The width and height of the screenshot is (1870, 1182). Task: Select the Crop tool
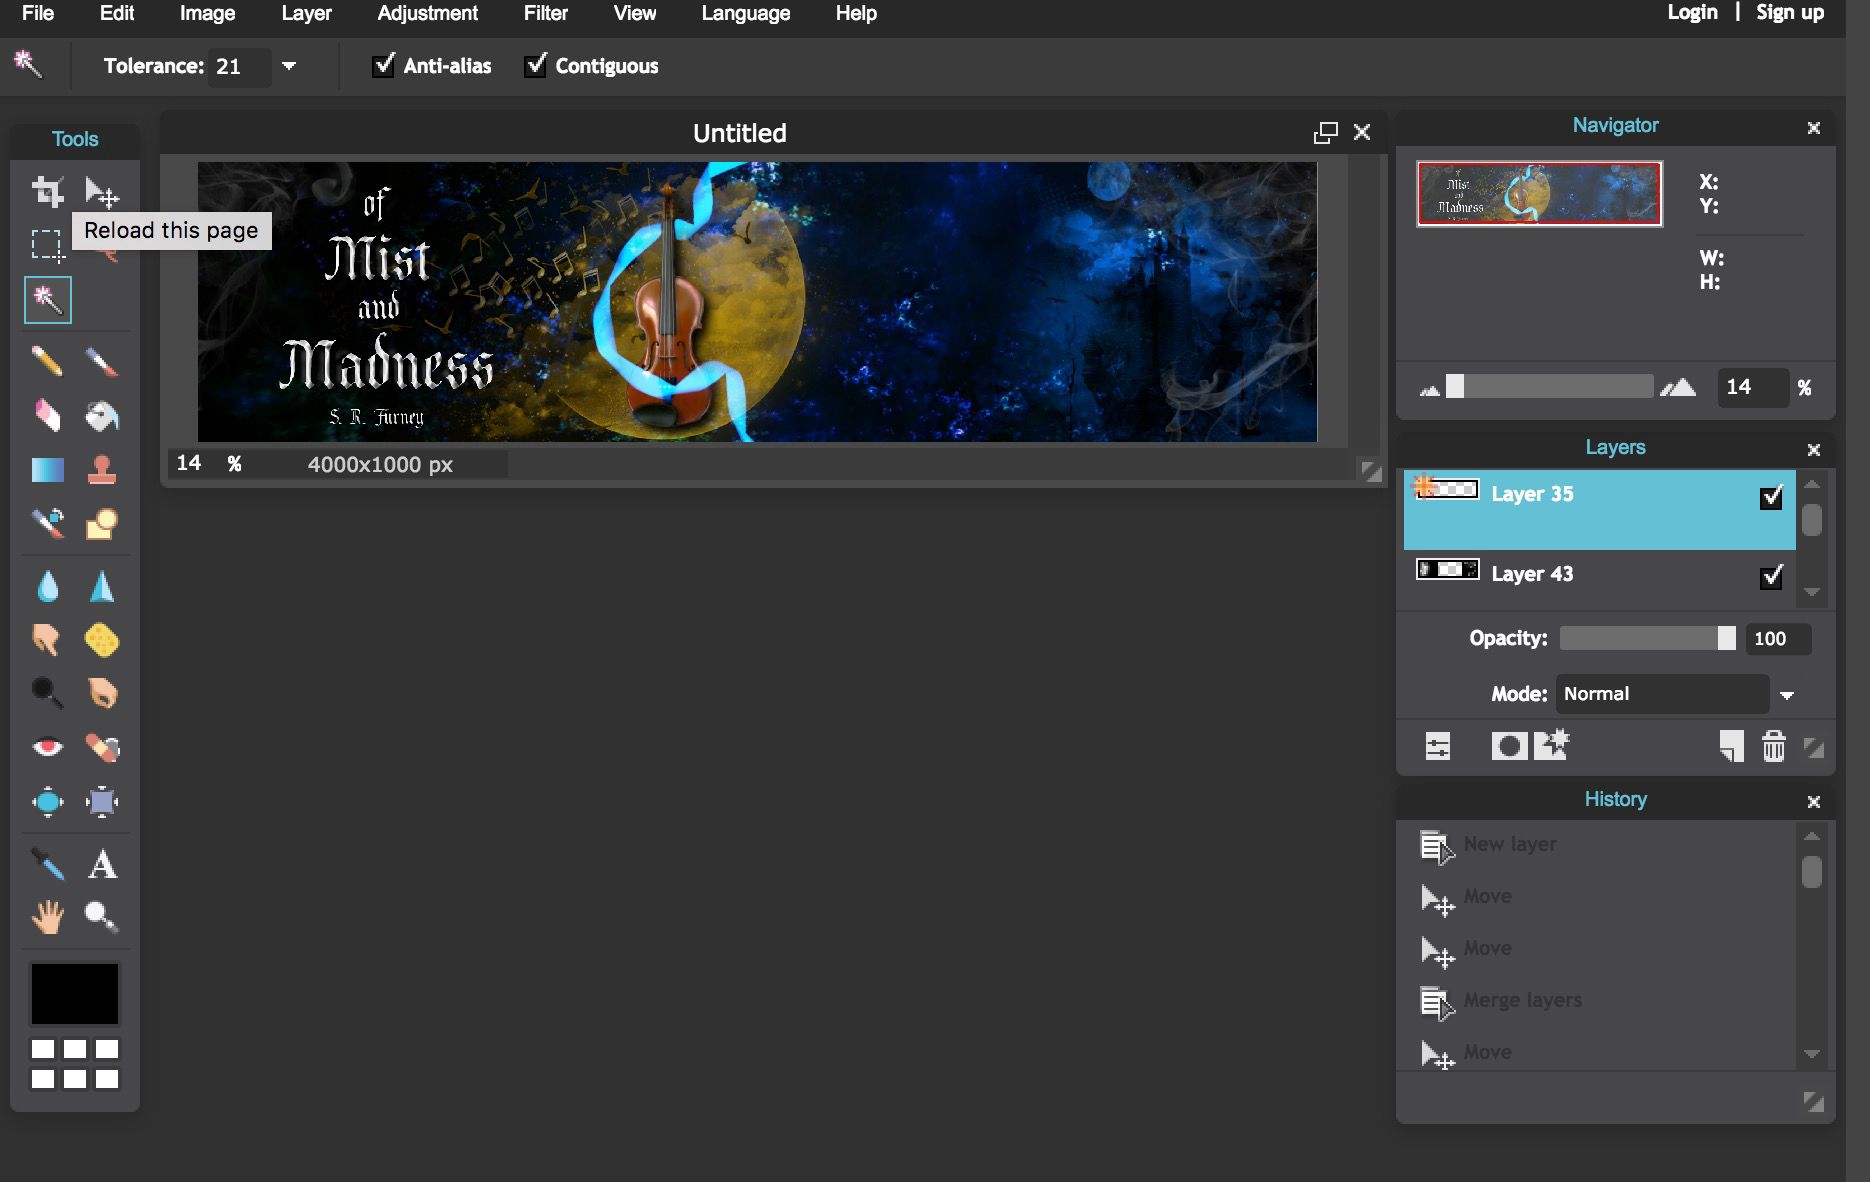point(47,191)
